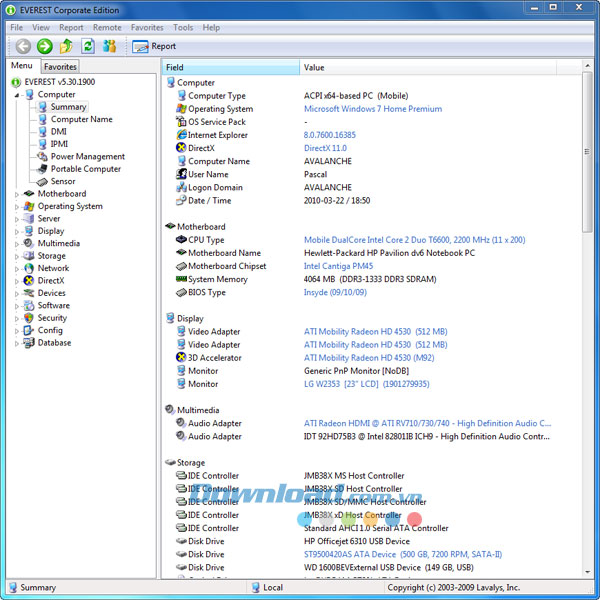Expand the Server tree node
The height and width of the screenshot is (600, 600).
[16, 219]
